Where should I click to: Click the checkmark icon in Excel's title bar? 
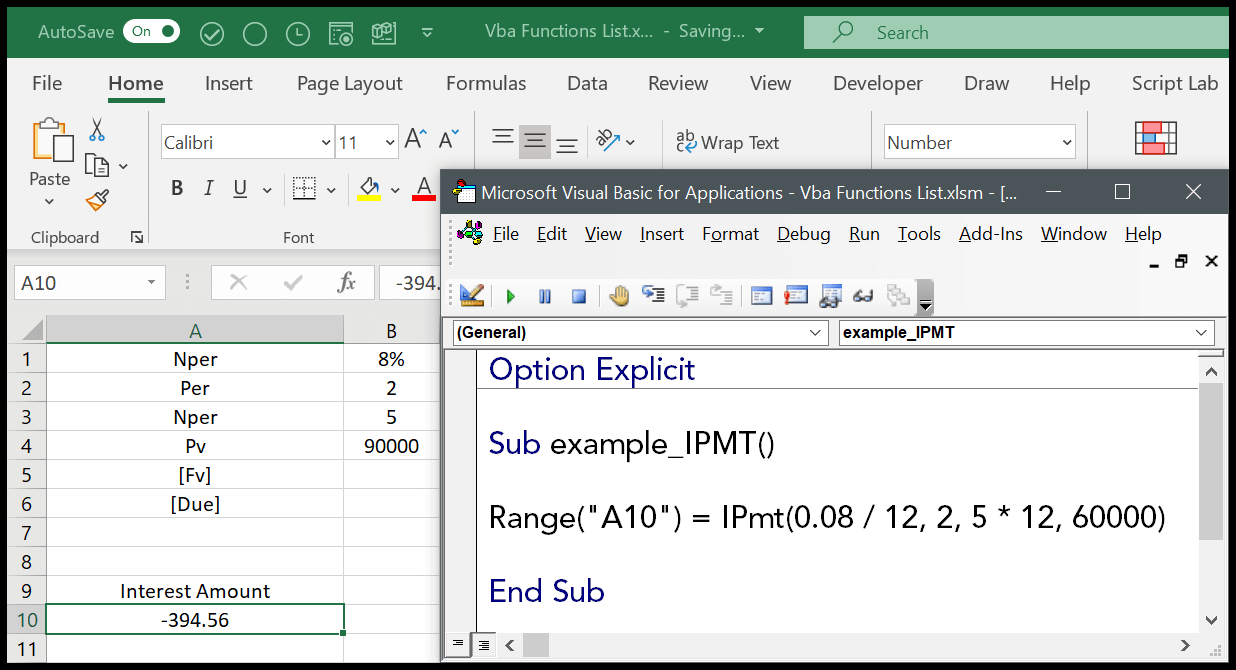pyautogui.click(x=212, y=33)
